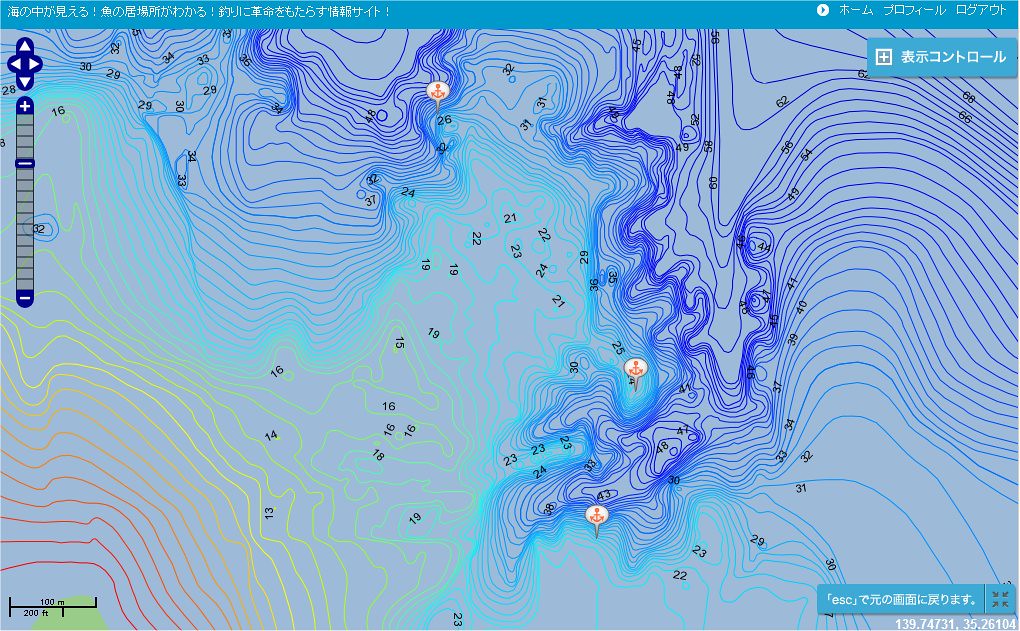Click the 「esc」で元の画面に戻ります message
This screenshot has height=631, width=1020.
coord(901,599)
